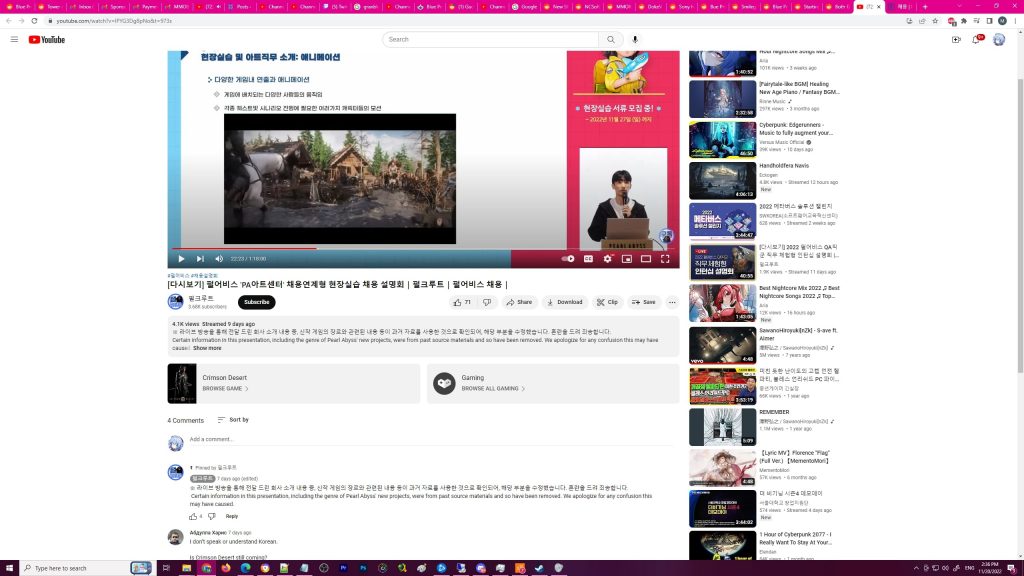This screenshot has width=1024, height=576.
Task: Mute the video volume speaker
Action: click(219, 259)
